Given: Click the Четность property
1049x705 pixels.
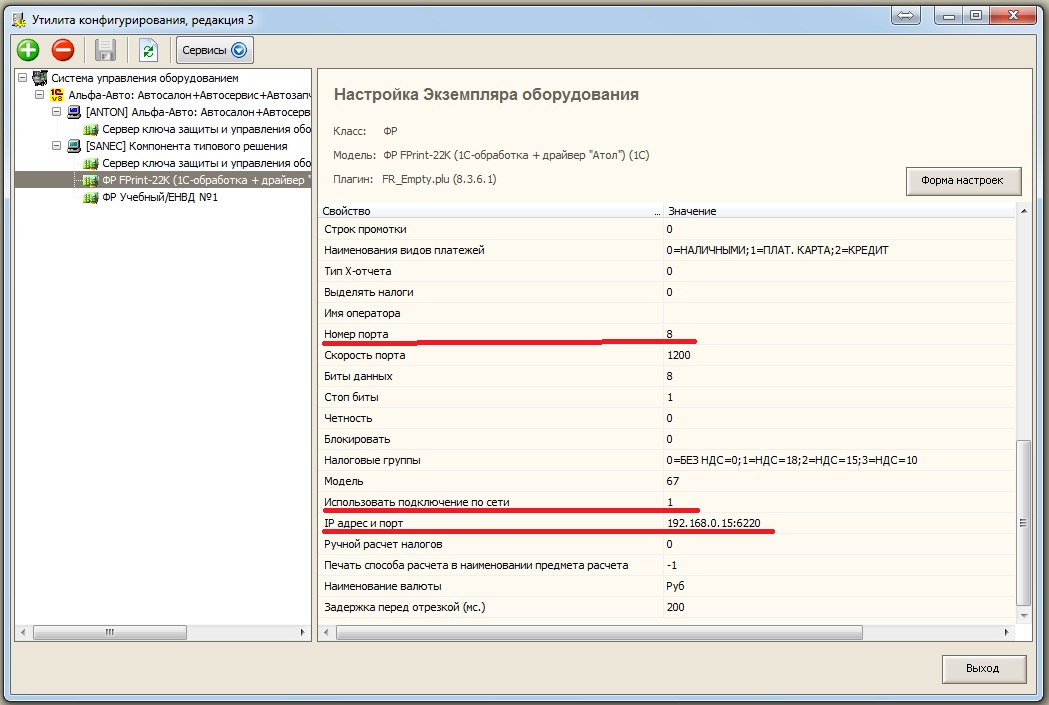Looking at the screenshot, I should [348, 418].
